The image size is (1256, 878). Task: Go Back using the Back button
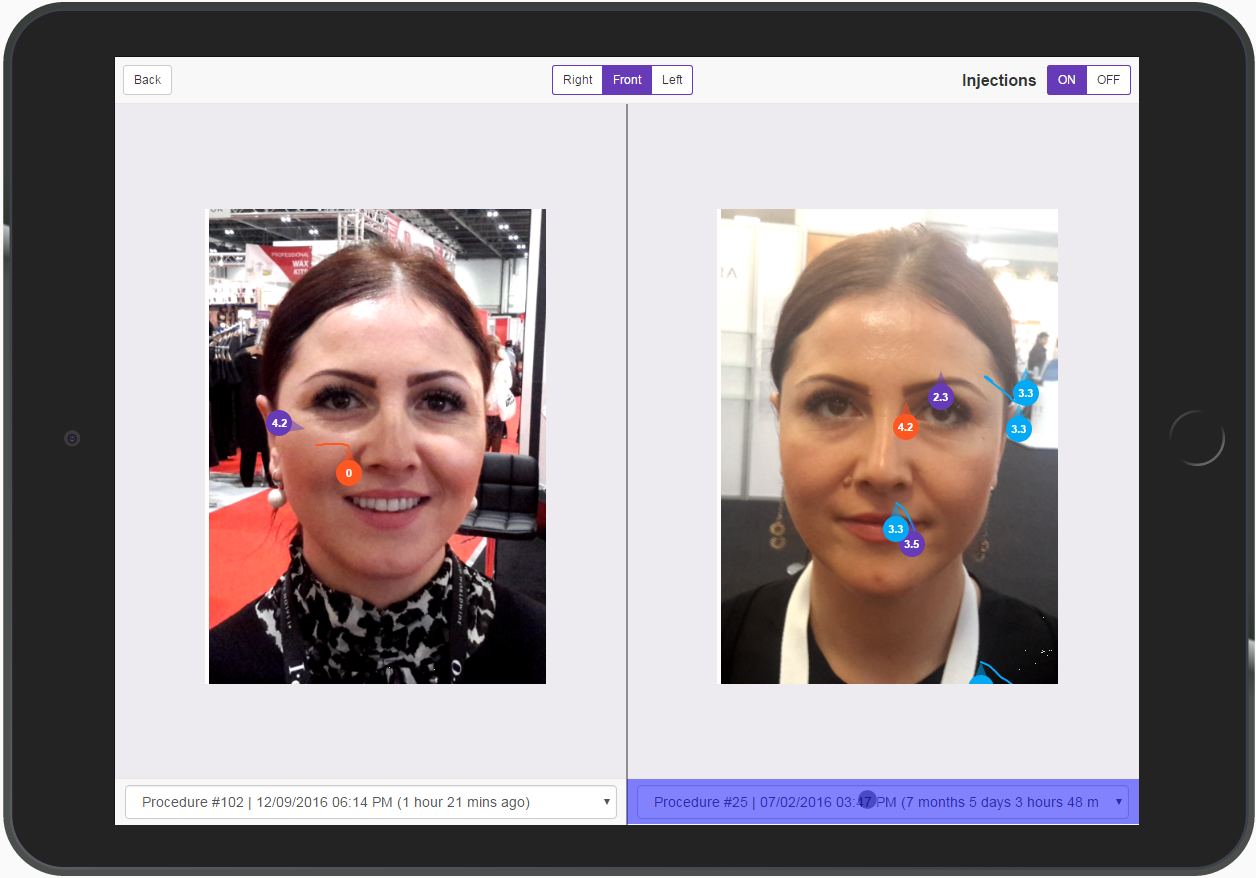tap(147, 80)
